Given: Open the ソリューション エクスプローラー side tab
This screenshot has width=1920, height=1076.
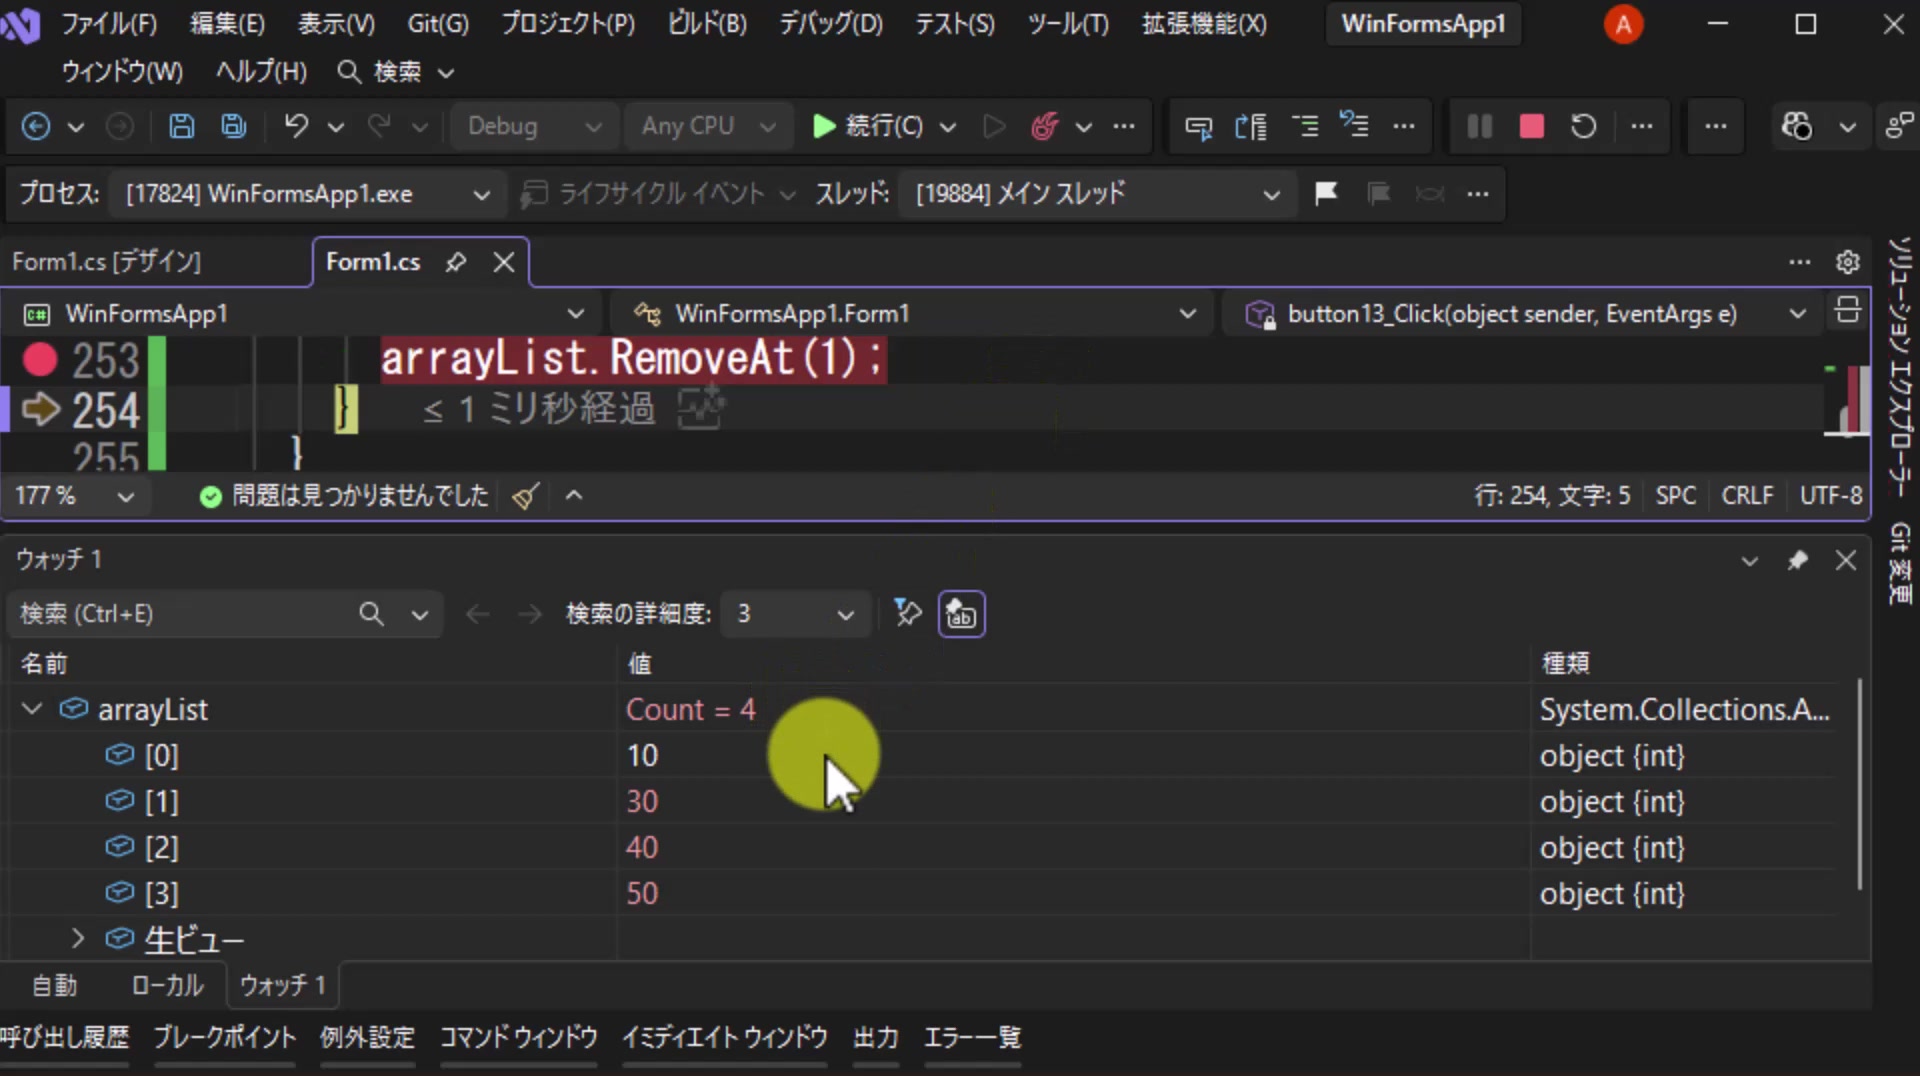Looking at the screenshot, I should coord(1900,366).
